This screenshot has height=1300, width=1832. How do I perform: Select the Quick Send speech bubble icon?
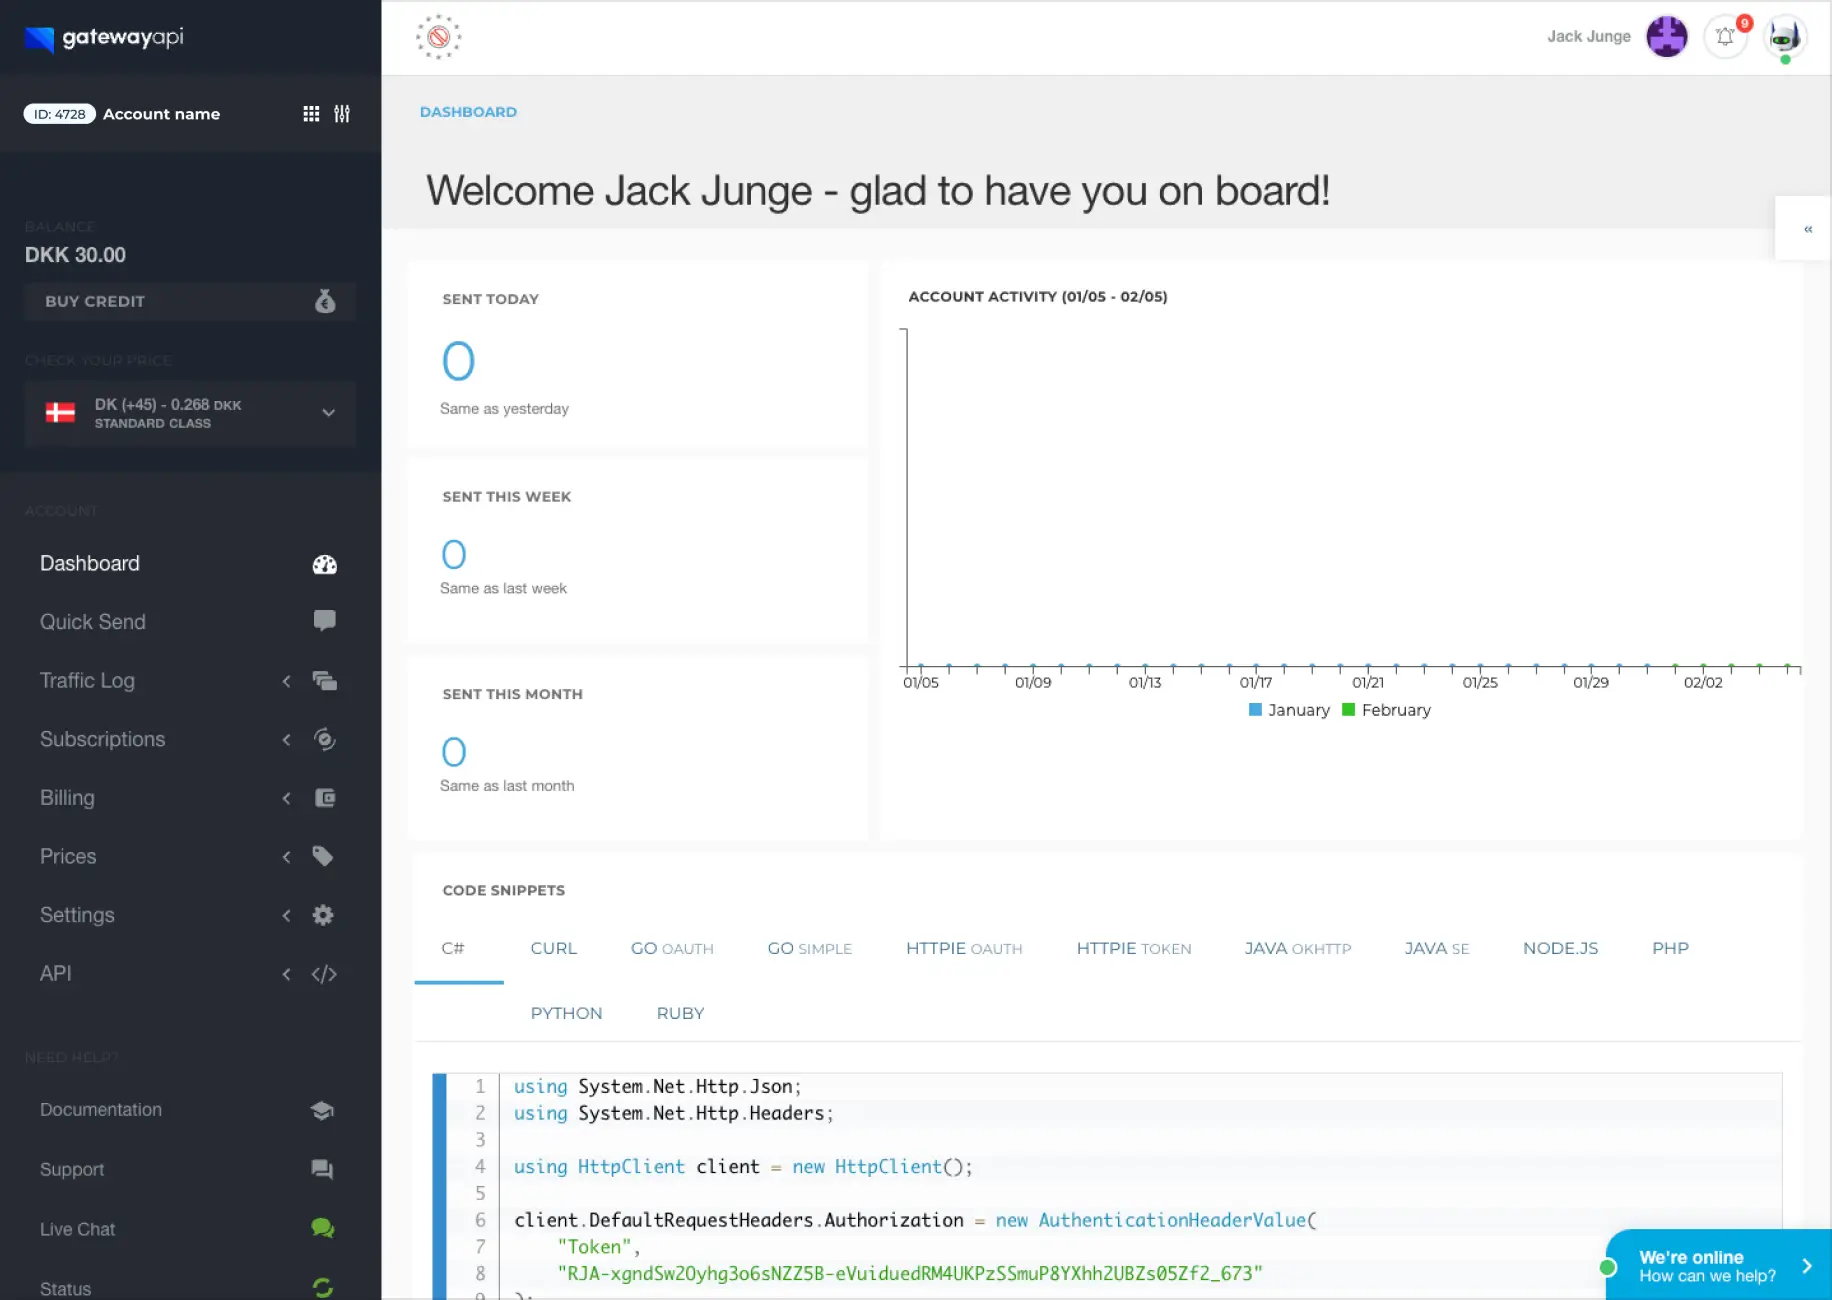click(324, 621)
